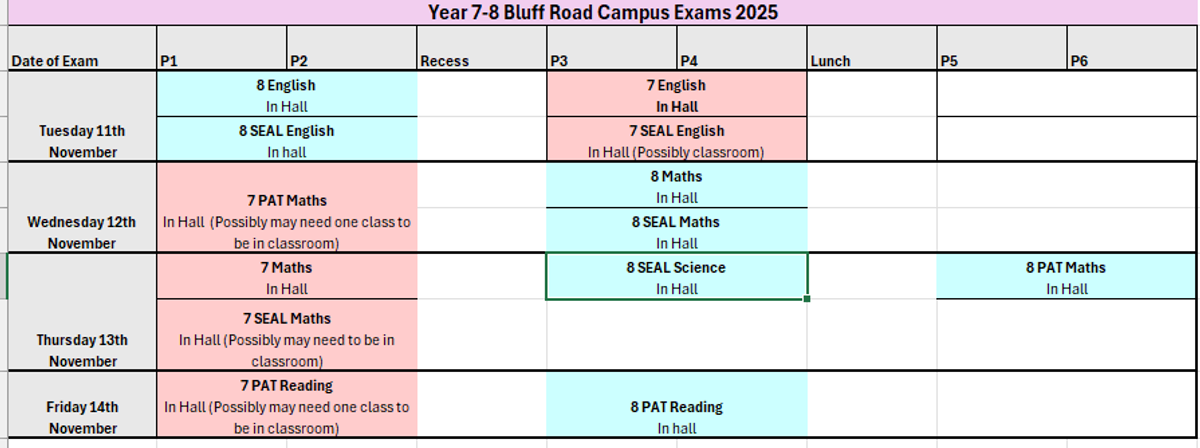
Task: Click the 8 PAT Reading cell
Action: coord(676,417)
